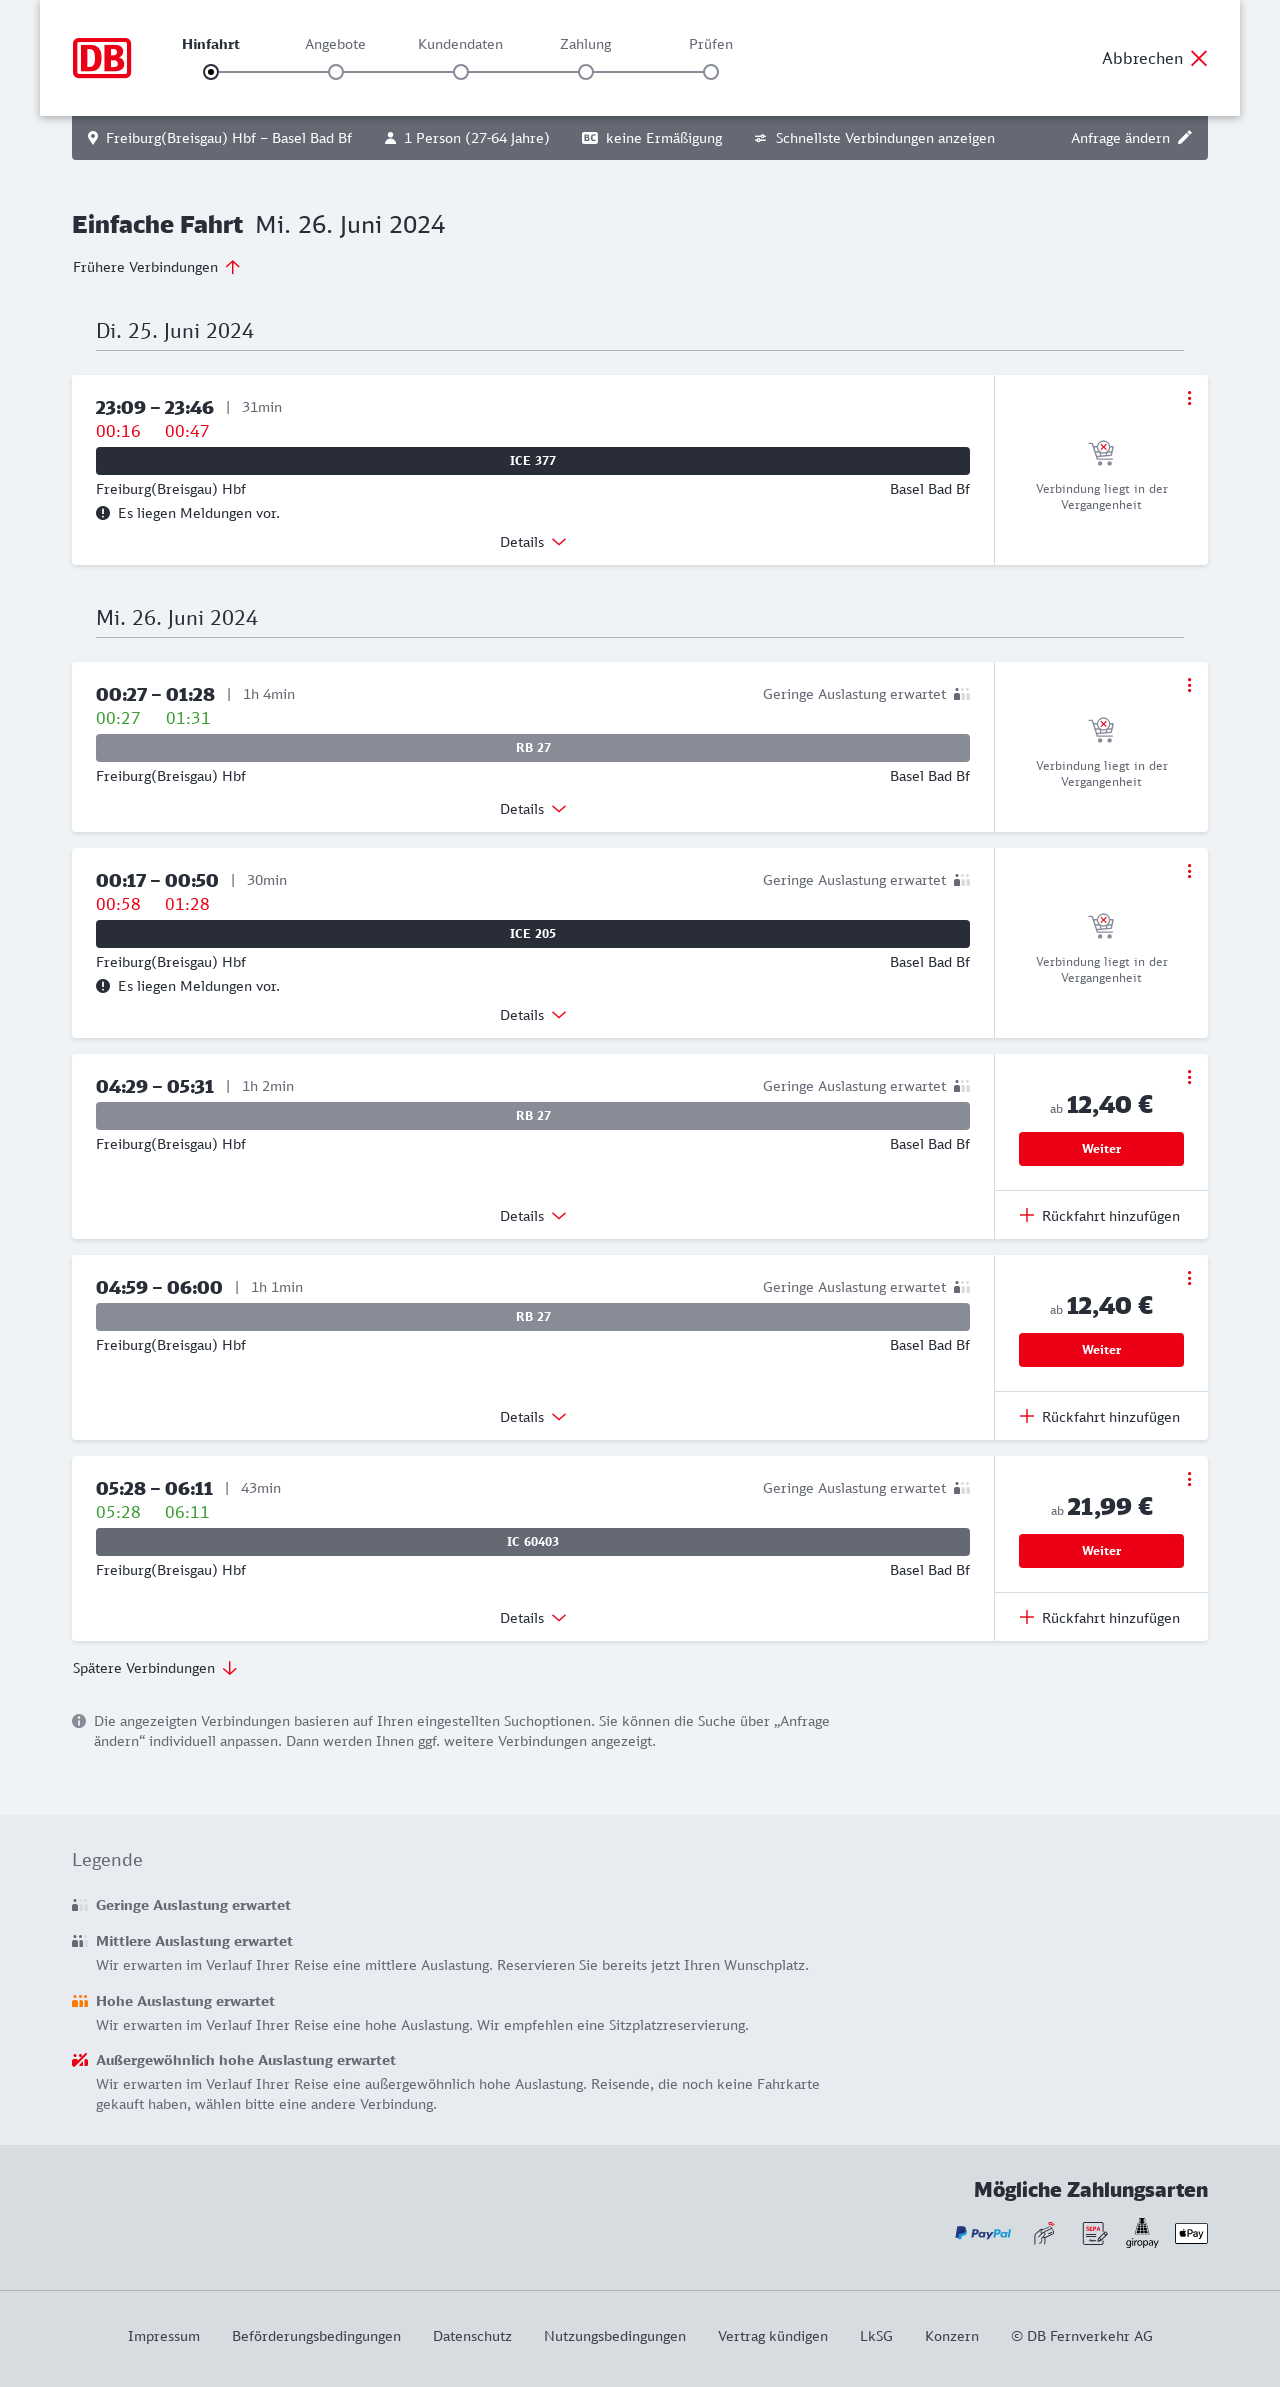Click the PayPal payment icon

(983, 2233)
